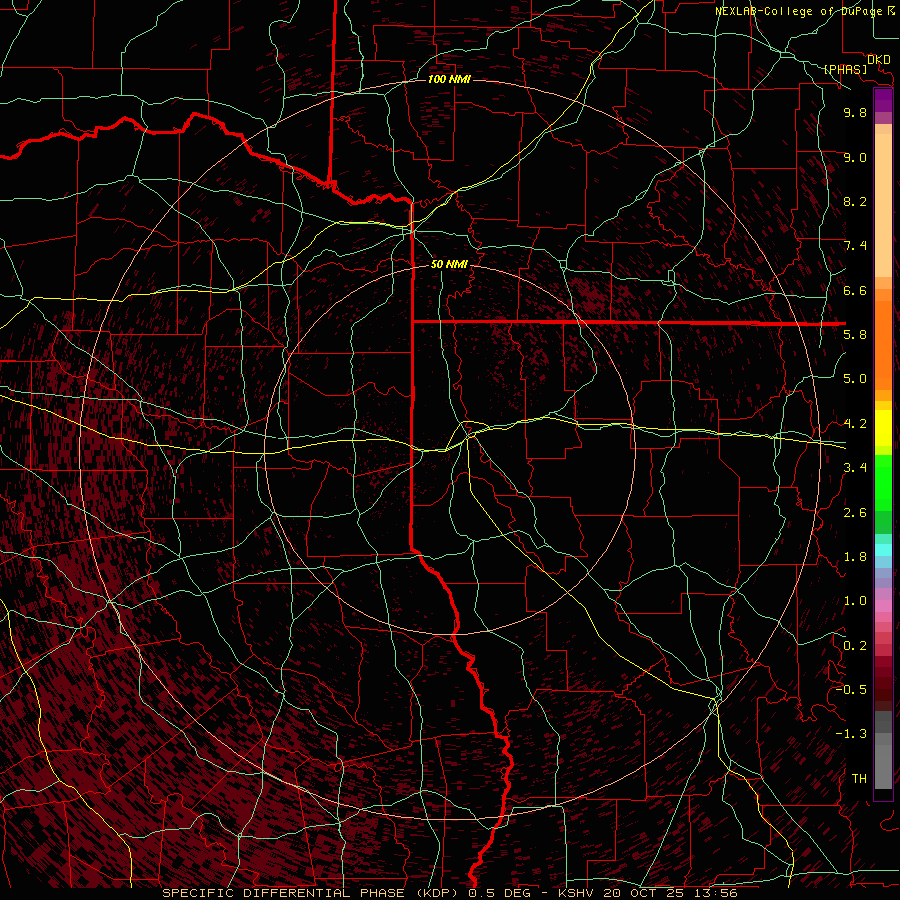Click the TH threshold label on legend
The height and width of the screenshot is (900, 900).
[859, 779]
